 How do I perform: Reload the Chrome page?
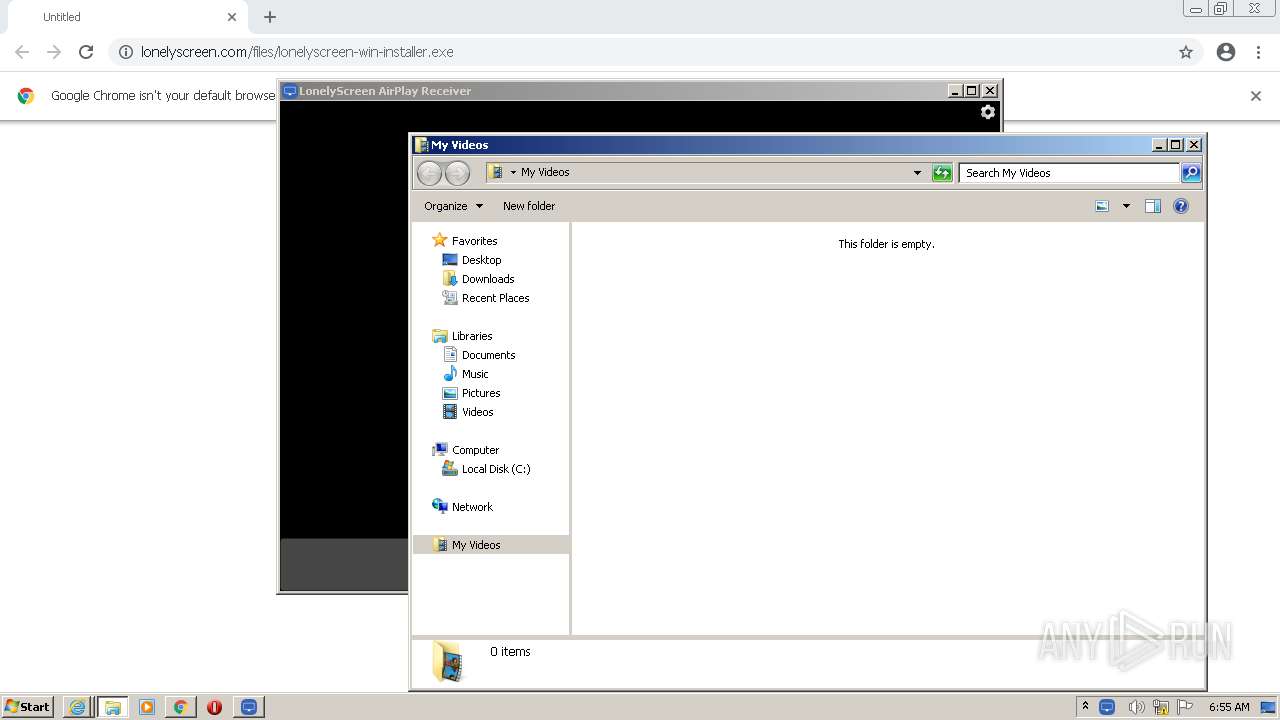point(86,52)
